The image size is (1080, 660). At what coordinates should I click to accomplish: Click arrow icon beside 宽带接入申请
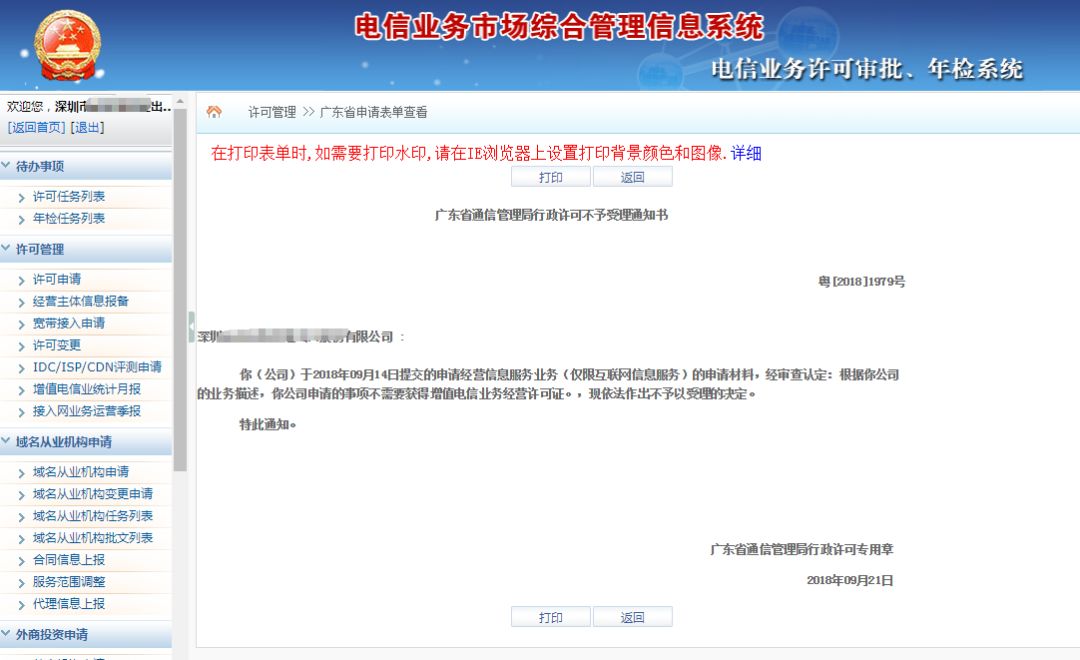coord(21,324)
